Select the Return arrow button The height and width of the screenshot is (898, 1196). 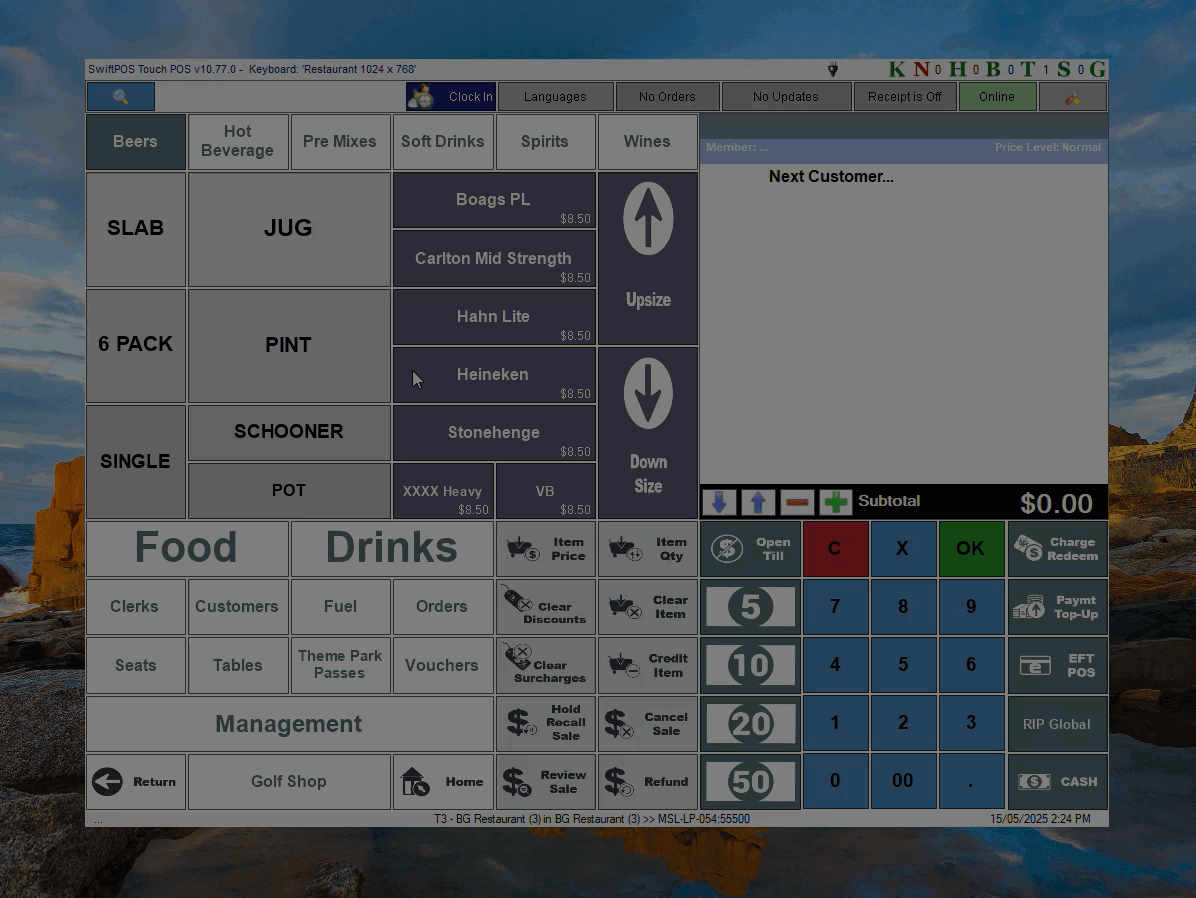(x=137, y=782)
